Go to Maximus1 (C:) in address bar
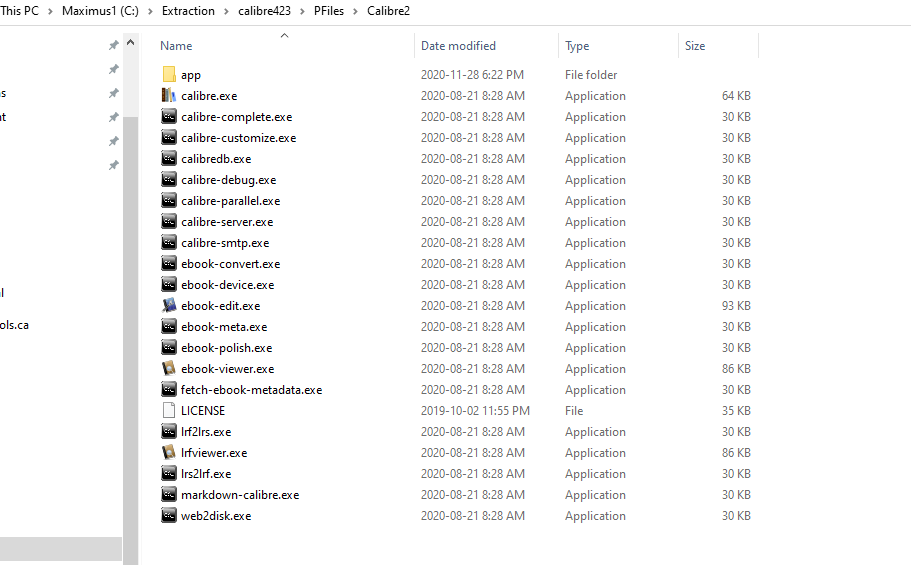Screen dimensions: 911x565 tap(100, 10)
